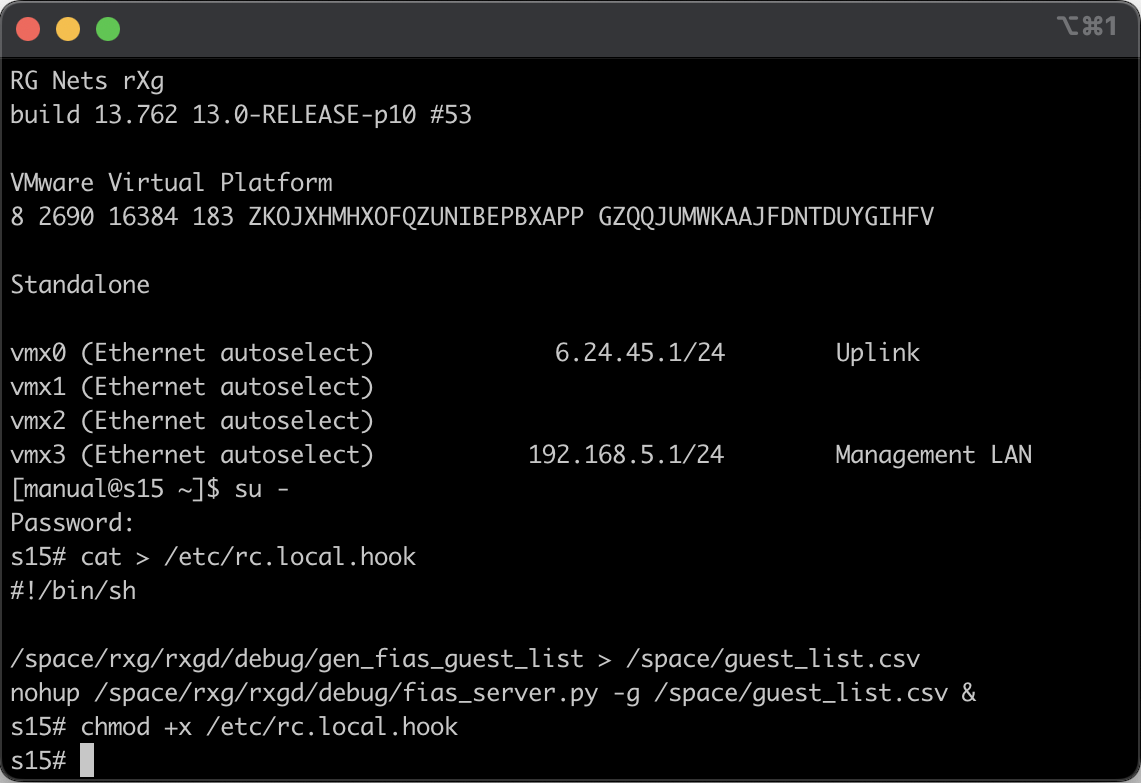
Task: Click the 'Uplink' label text
Action: (x=878, y=353)
